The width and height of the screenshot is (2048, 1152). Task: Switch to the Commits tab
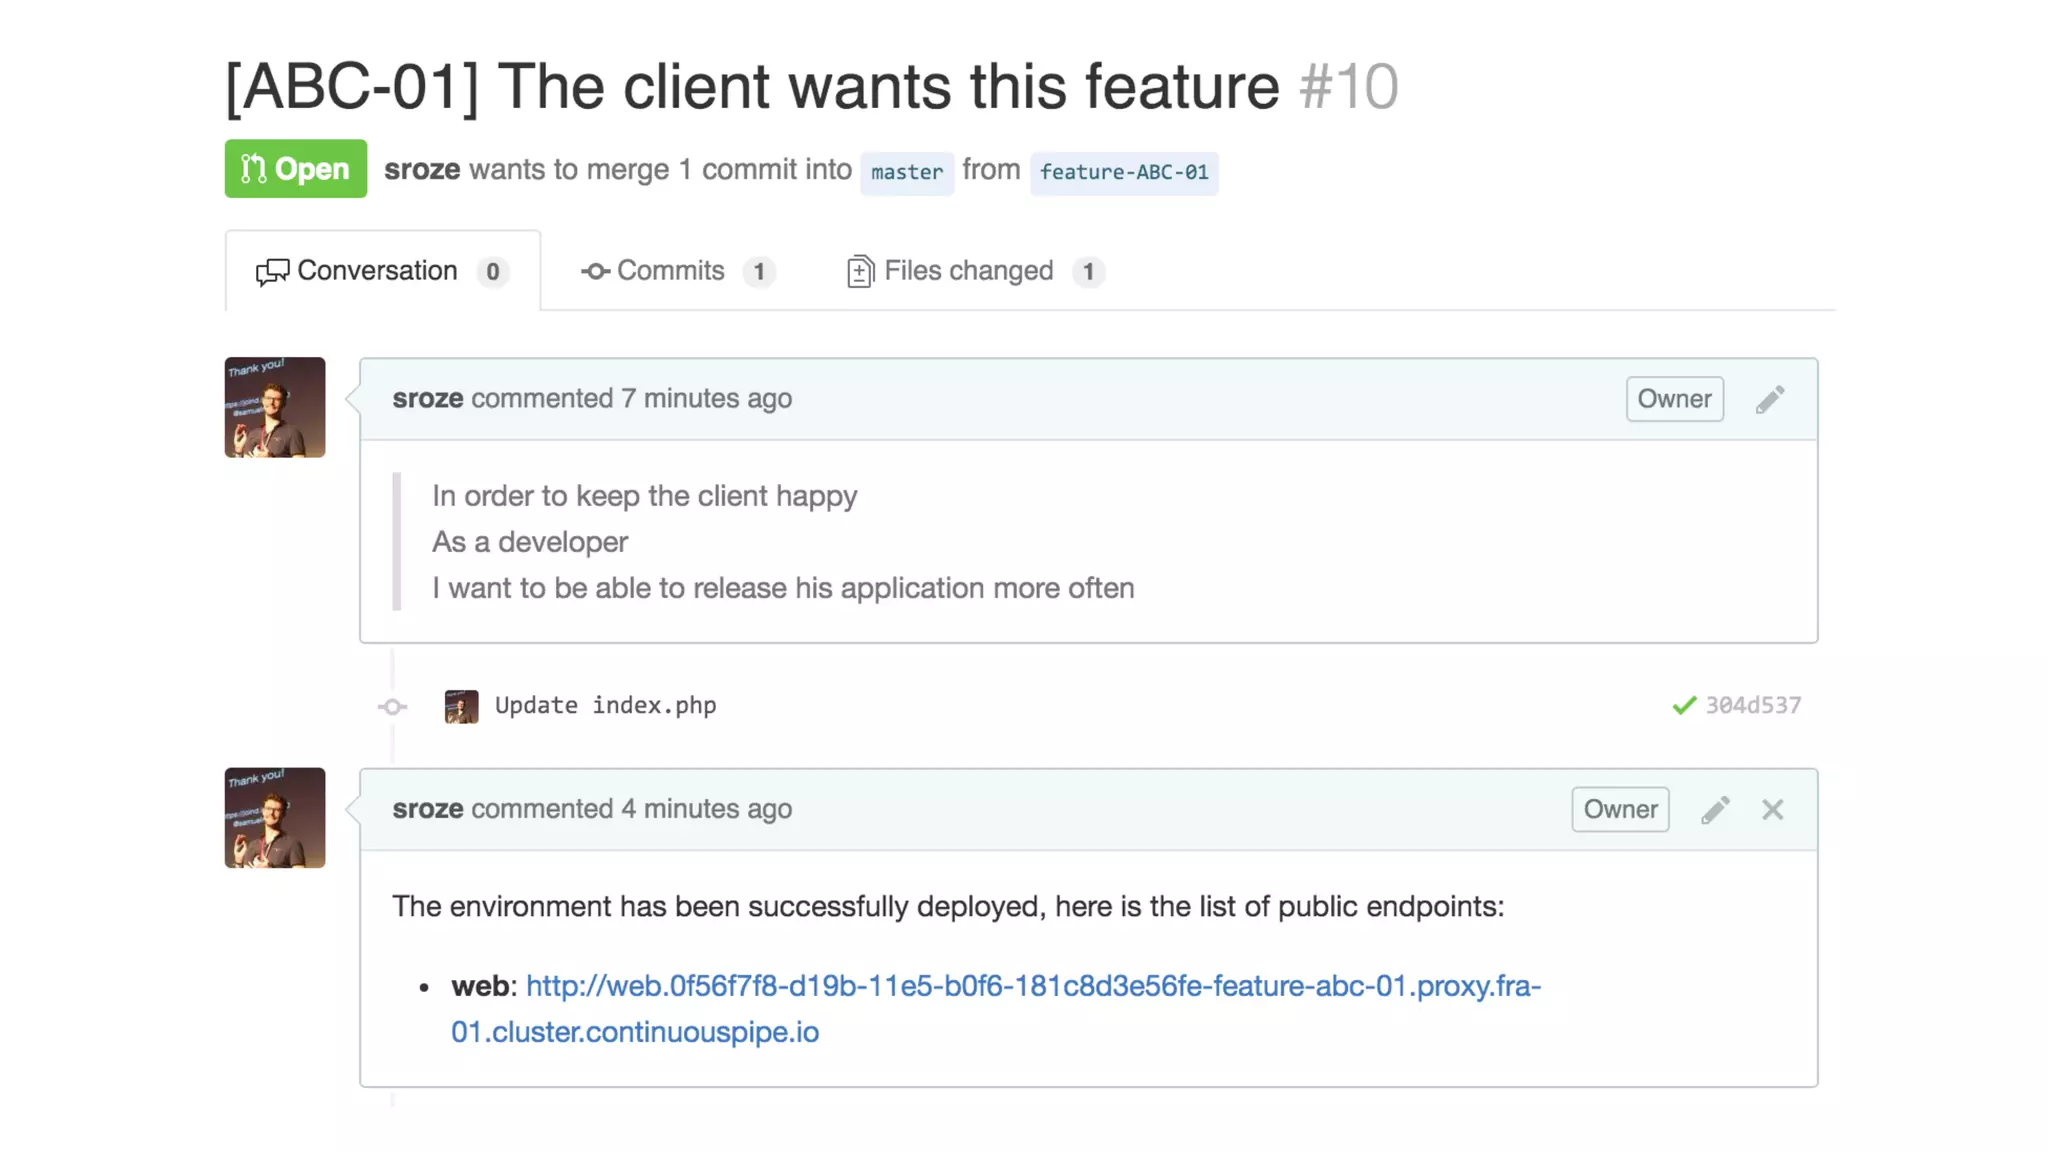[677, 271]
